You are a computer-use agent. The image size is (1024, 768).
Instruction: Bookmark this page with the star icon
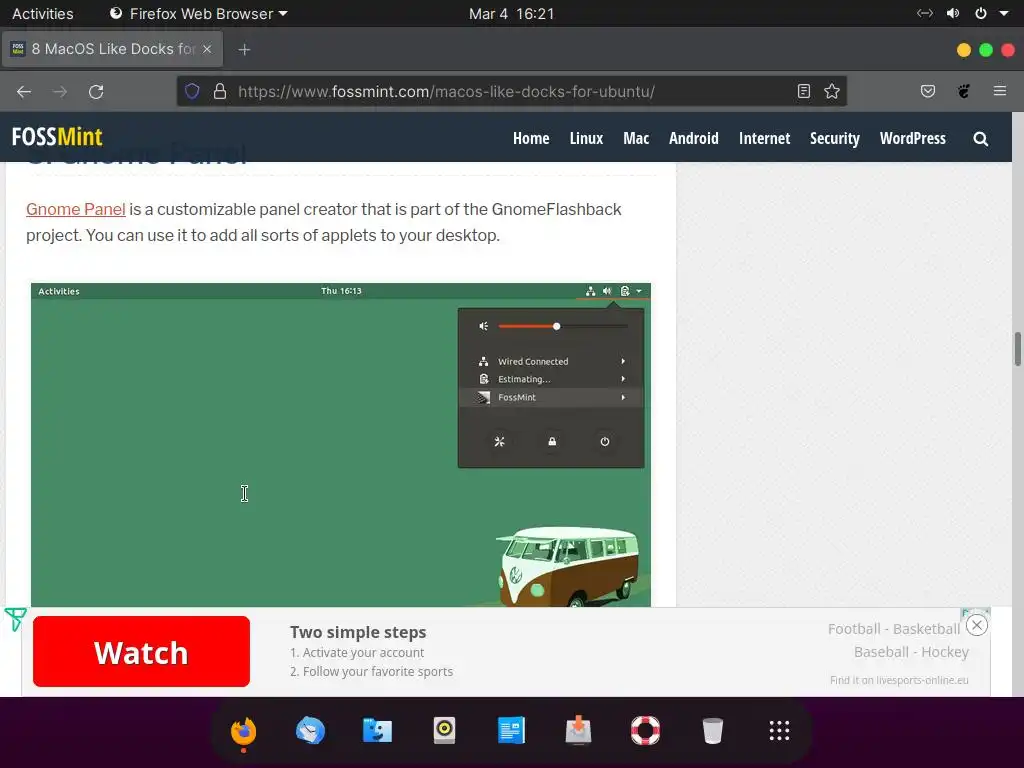pos(832,91)
